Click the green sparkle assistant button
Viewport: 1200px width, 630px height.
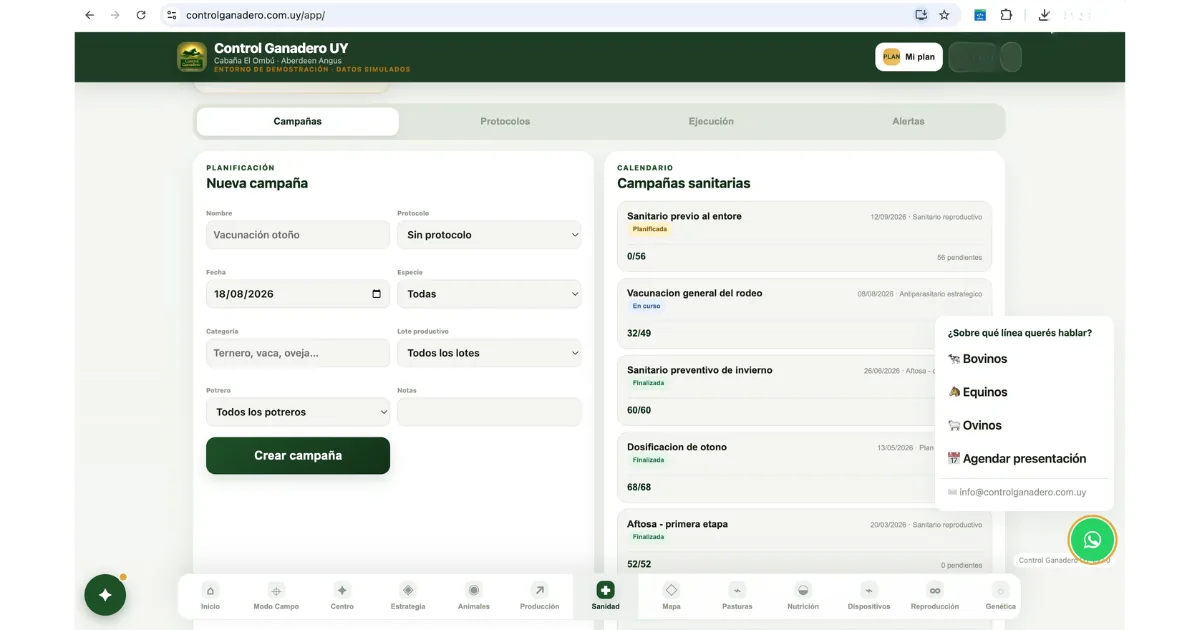point(105,595)
